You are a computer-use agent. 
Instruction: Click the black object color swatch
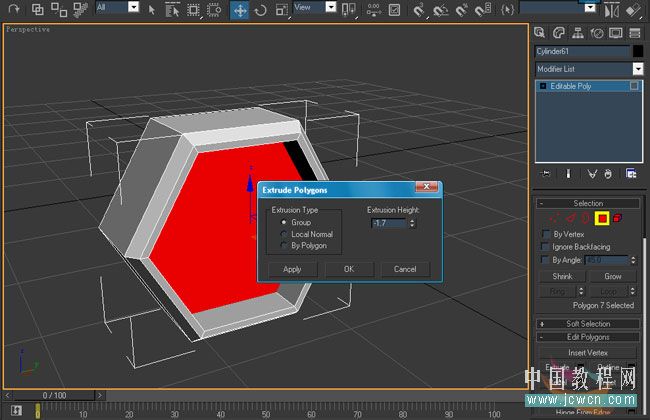(638, 51)
